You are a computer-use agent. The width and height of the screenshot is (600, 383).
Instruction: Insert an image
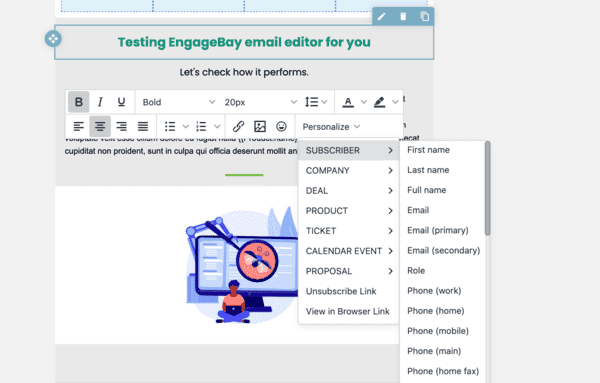pyautogui.click(x=260, y=127)
